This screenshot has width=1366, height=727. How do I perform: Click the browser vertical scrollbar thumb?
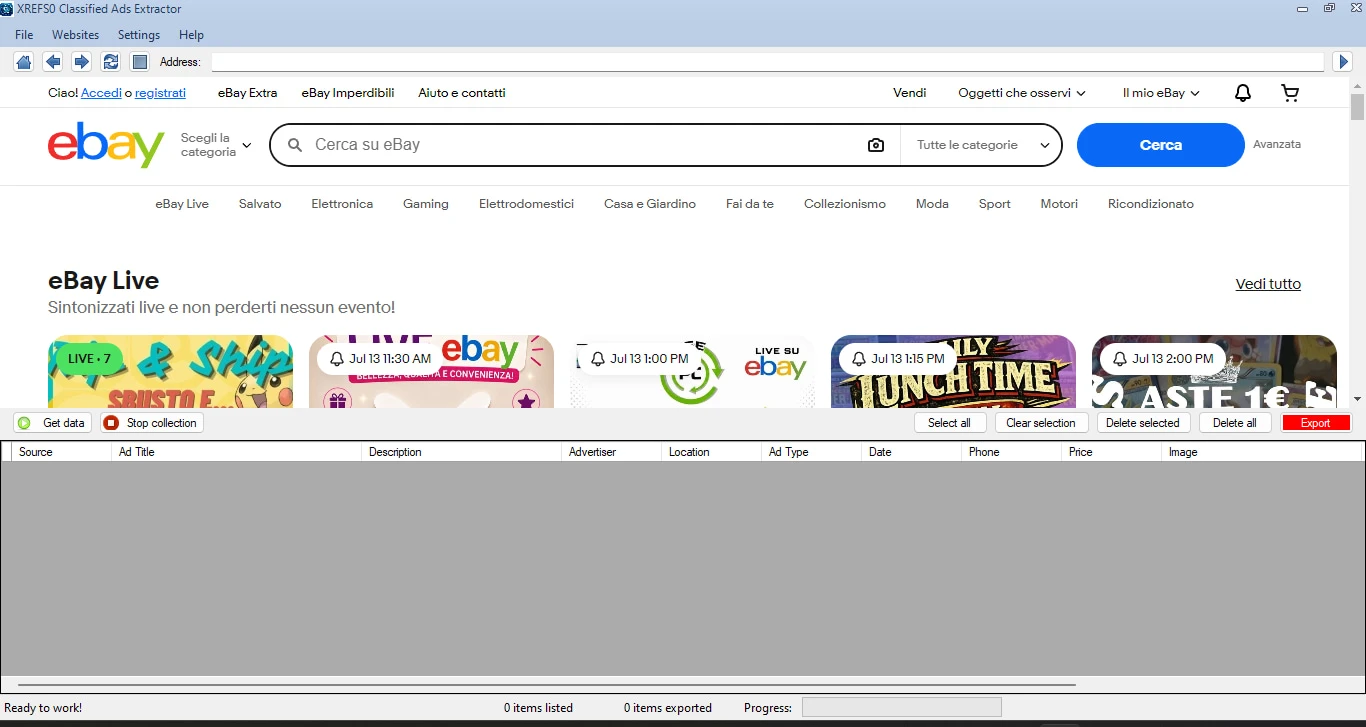pos(1357,106)
